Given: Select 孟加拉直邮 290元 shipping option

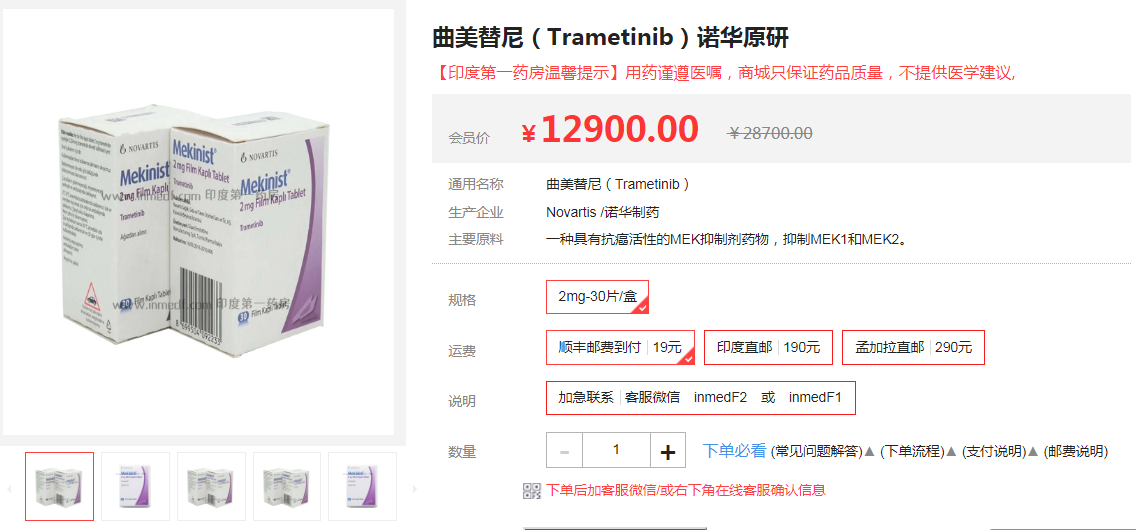Looking at the screenshot, I should tap(914, 347).
